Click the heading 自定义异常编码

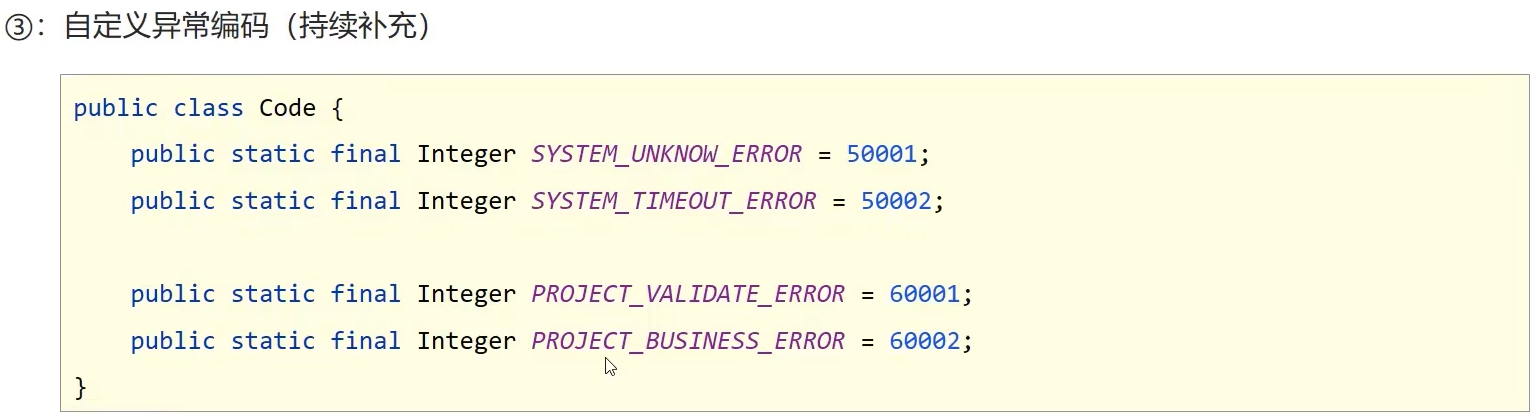click(166, 28)
